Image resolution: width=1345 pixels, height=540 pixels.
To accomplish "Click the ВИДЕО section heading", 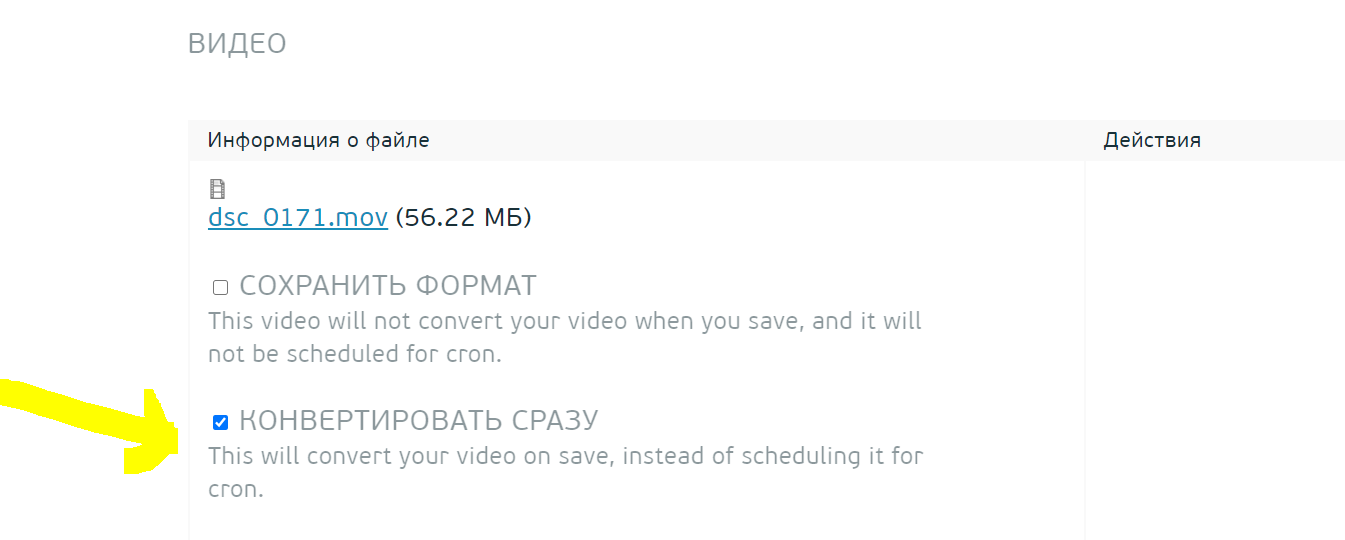I will [x=237, y=44].
